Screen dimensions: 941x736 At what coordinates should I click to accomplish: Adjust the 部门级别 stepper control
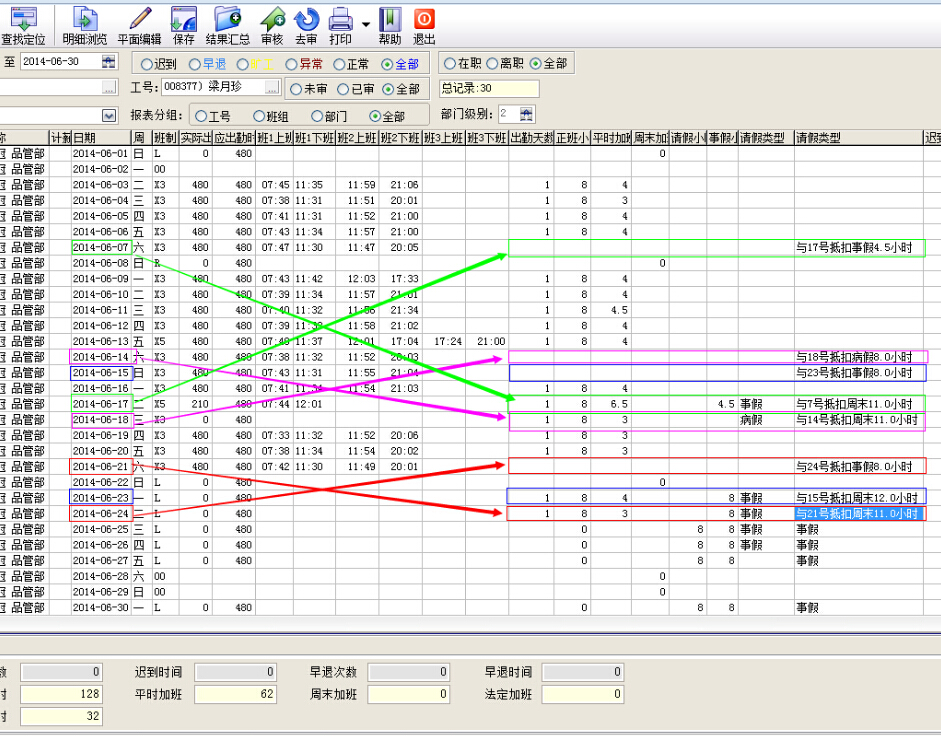coord(526,114)
